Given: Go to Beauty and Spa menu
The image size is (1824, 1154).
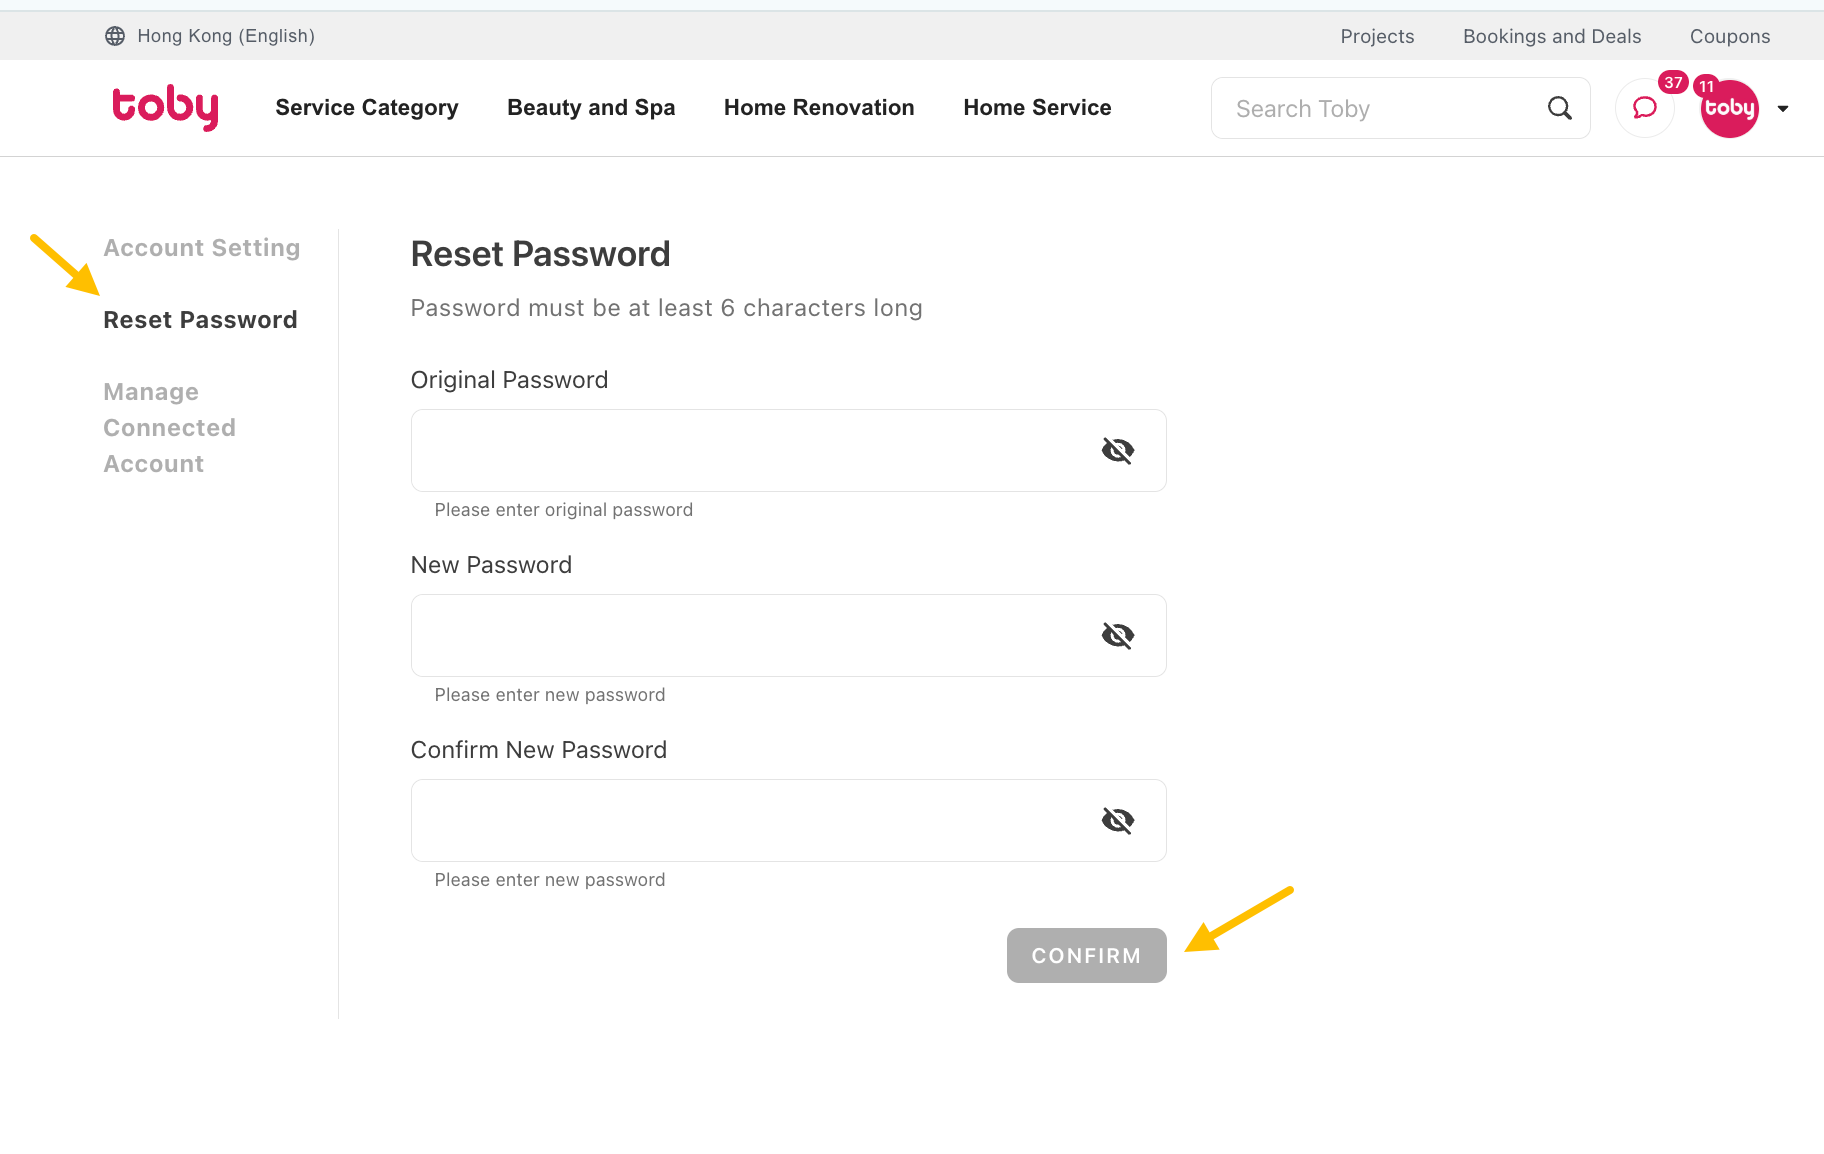Looking at the screenshot, I should pyautogui.click(x=591, y=108).
